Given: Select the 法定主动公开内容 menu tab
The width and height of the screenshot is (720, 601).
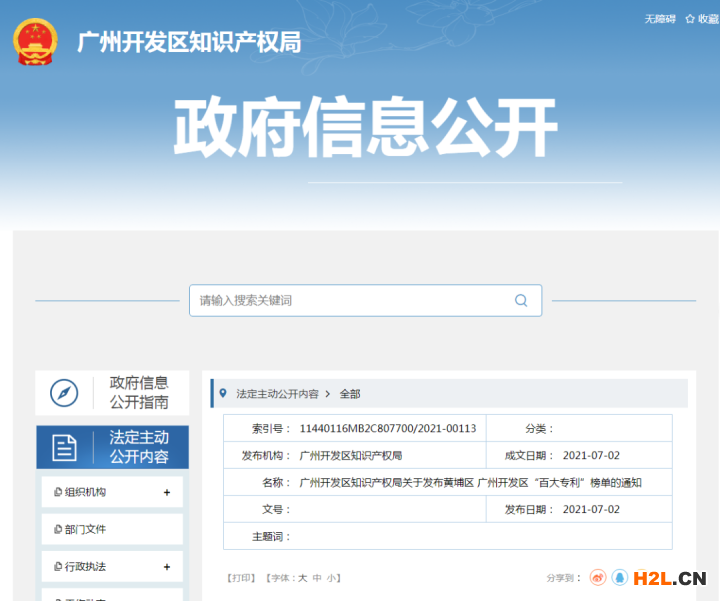Looking at the screenshot, I should pyautogui.click(x=138, y=448).
